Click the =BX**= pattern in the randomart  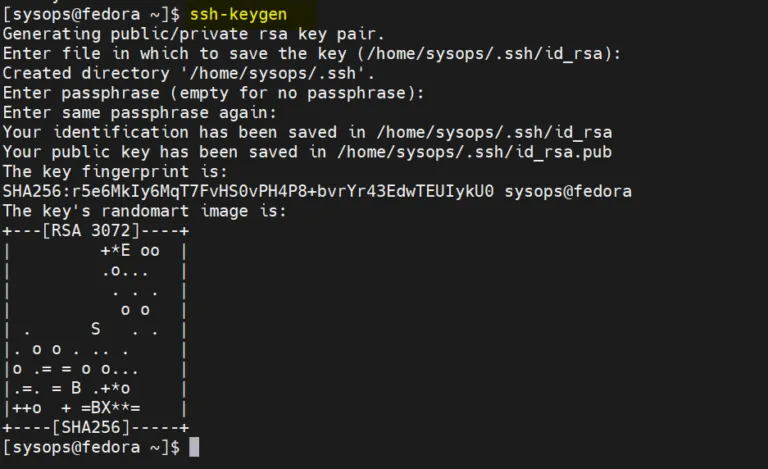pyautogui.click(x=111, y=408)
